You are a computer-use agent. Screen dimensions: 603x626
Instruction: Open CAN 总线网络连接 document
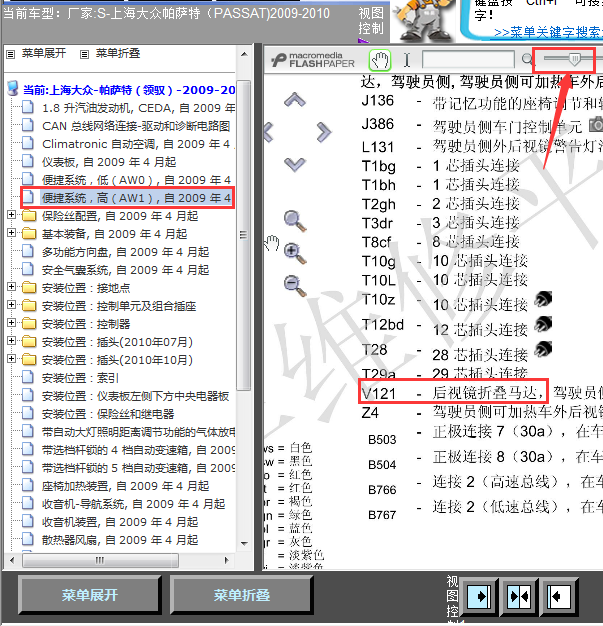136,126
